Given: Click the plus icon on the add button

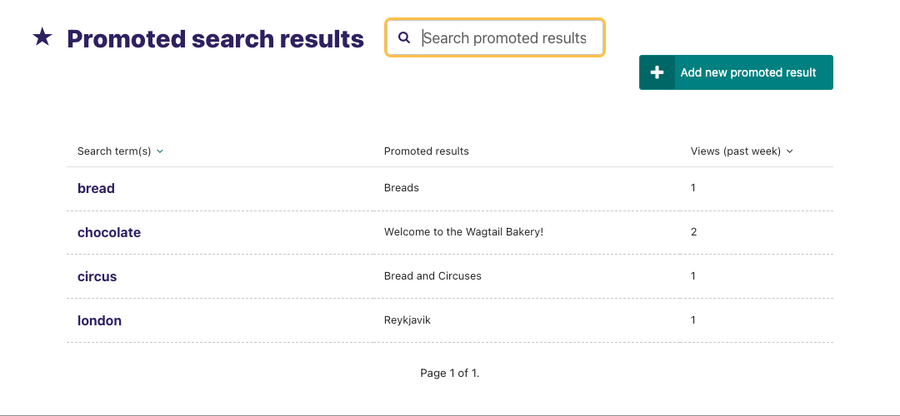Looking at the screenshot, I should click(657, 72).
